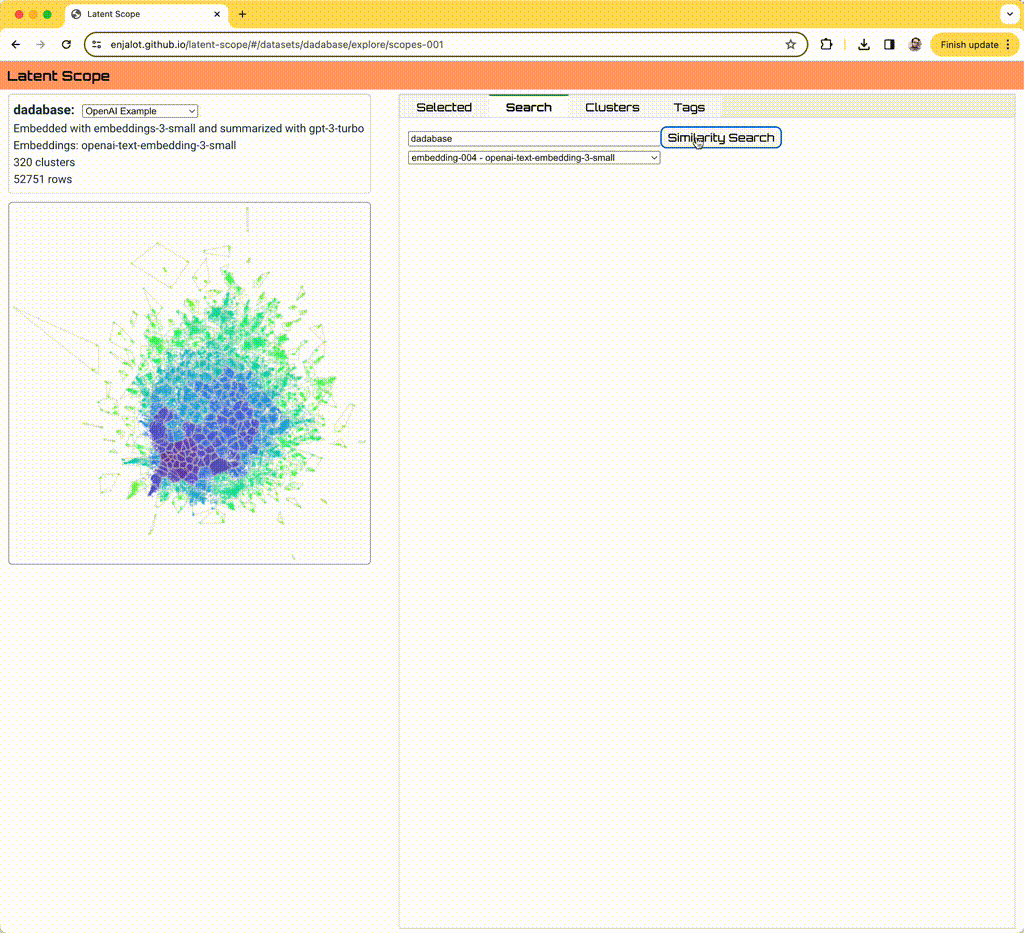The height and width of the screenshot is (933, 1024).
Task: Open the Chrome three-dot menu
Action: [x=1008, y=44]
